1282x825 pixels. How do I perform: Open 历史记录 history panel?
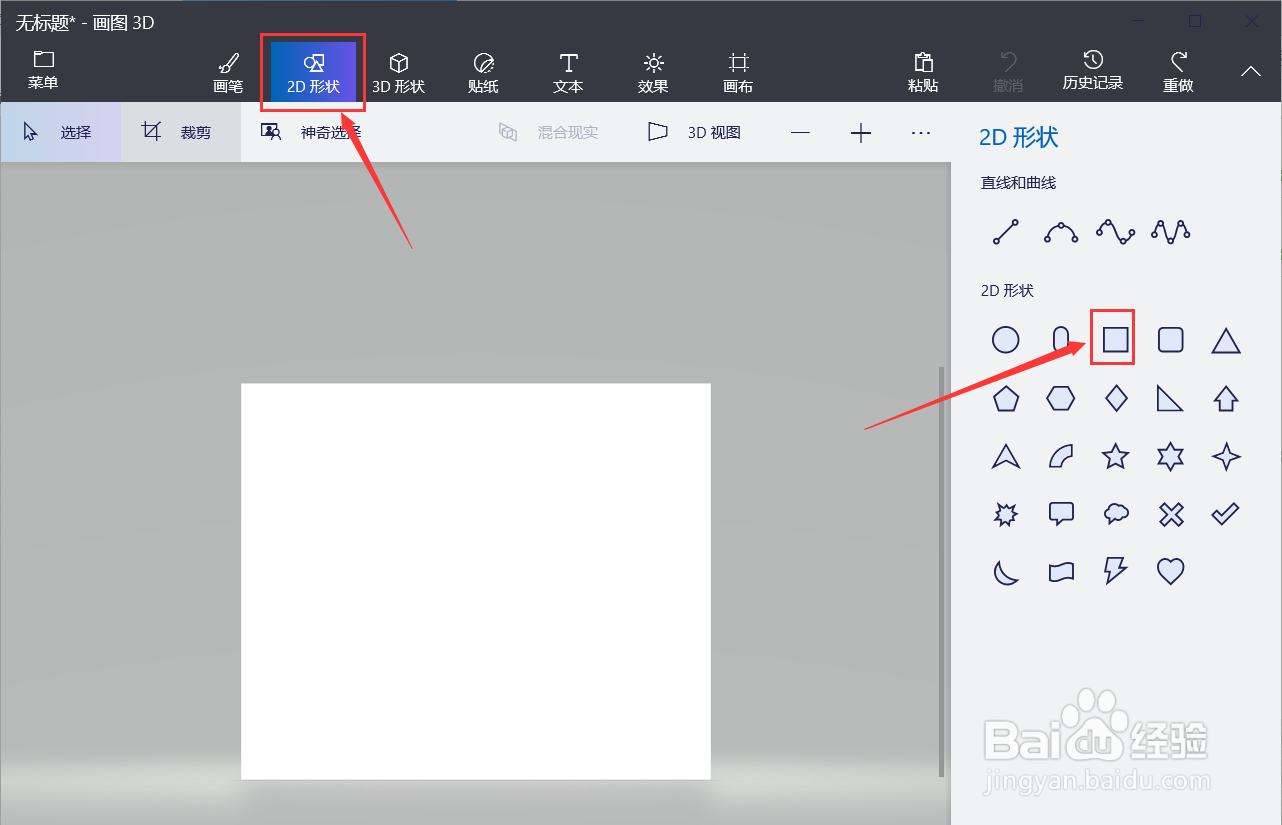[x=1093, y=71]
